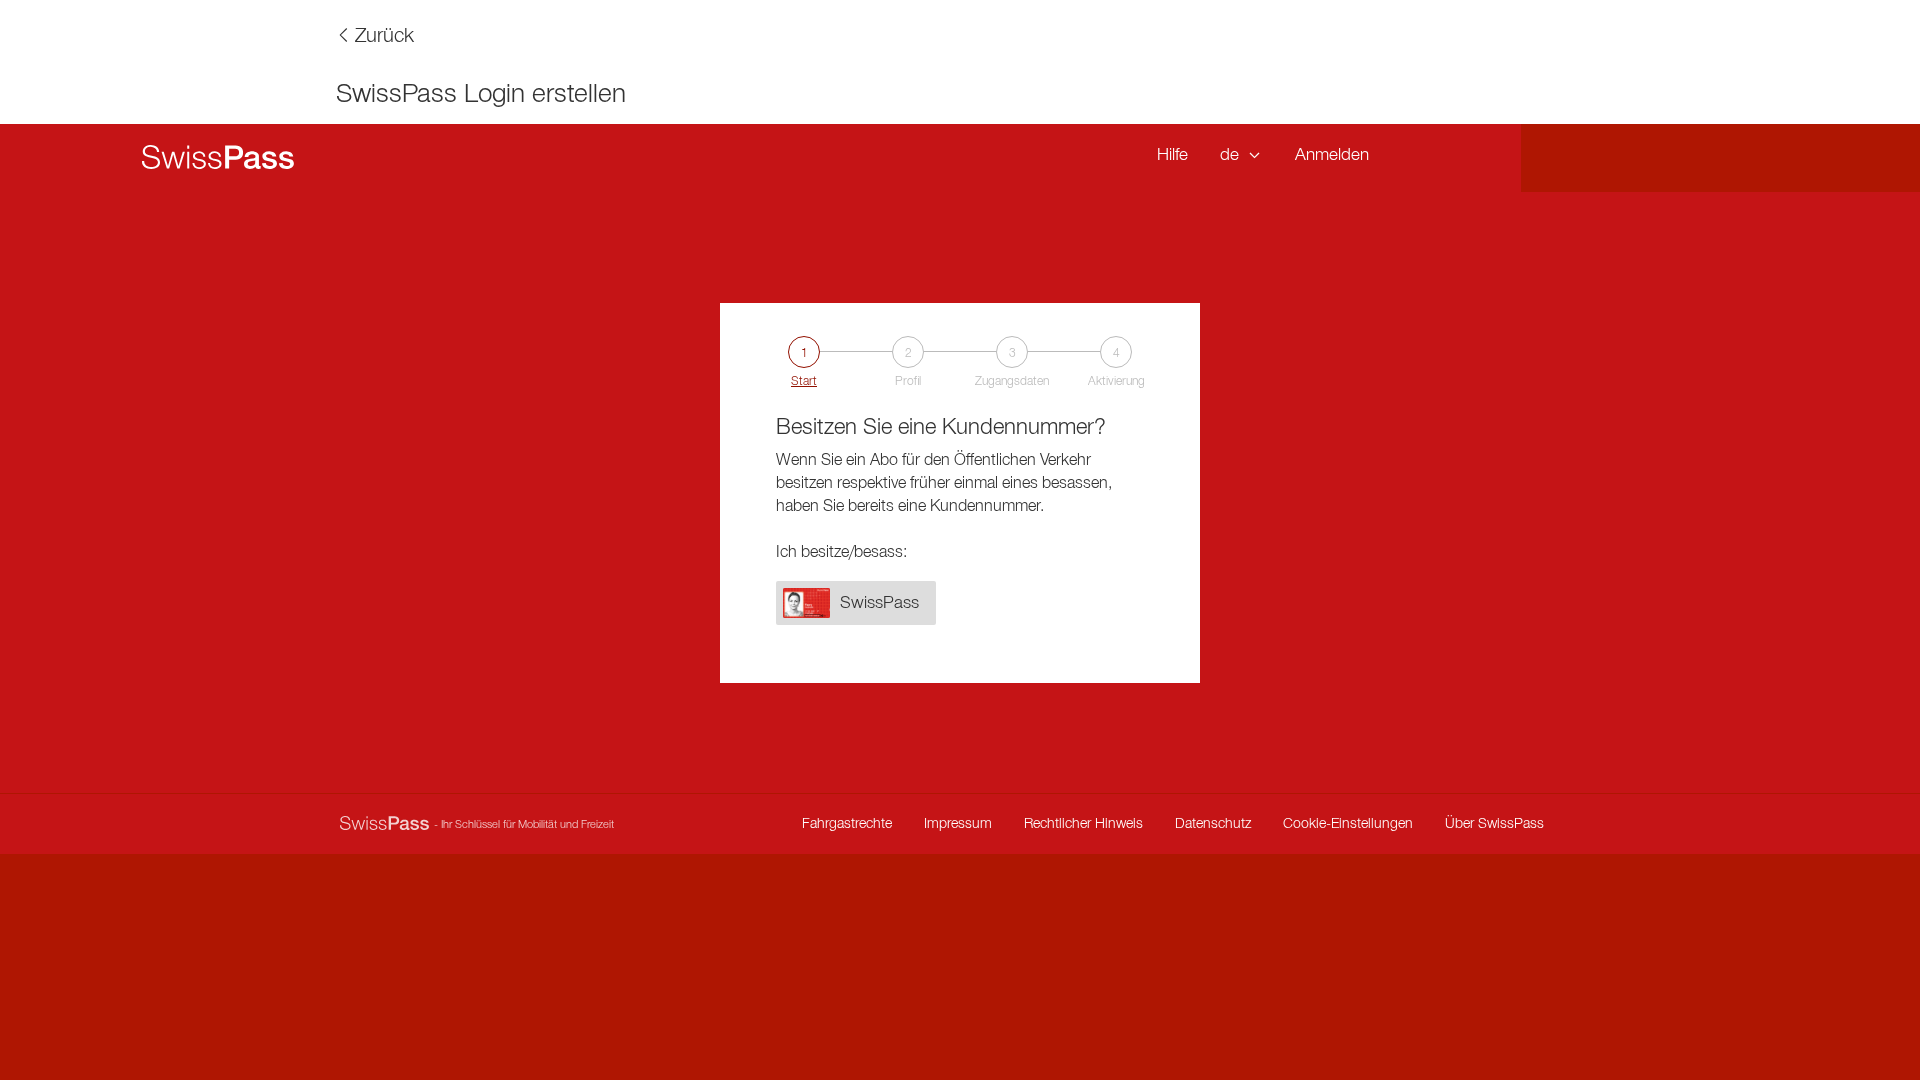Viewport: 1920px width, 1080px height.
Task: Open Cookie-Einstellungen in the footer
Action: point(1348,824)
